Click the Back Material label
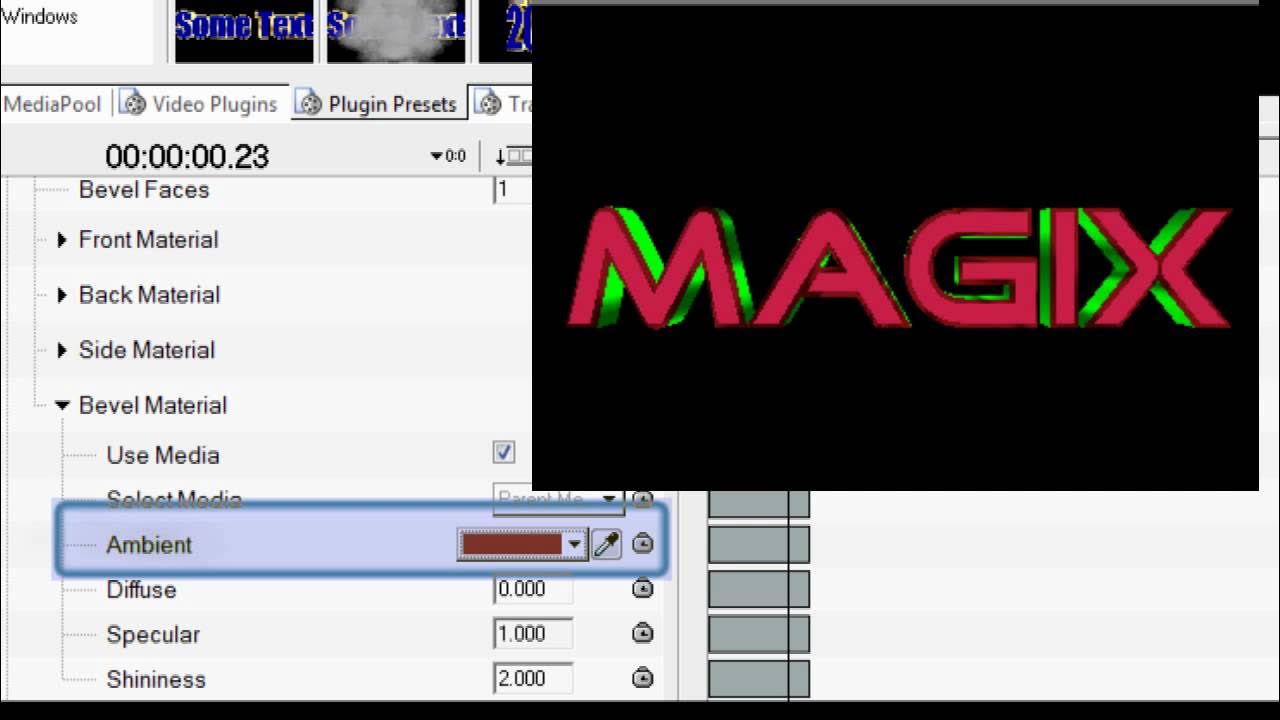Screen dimensions: 1280x720 [149, 295]
